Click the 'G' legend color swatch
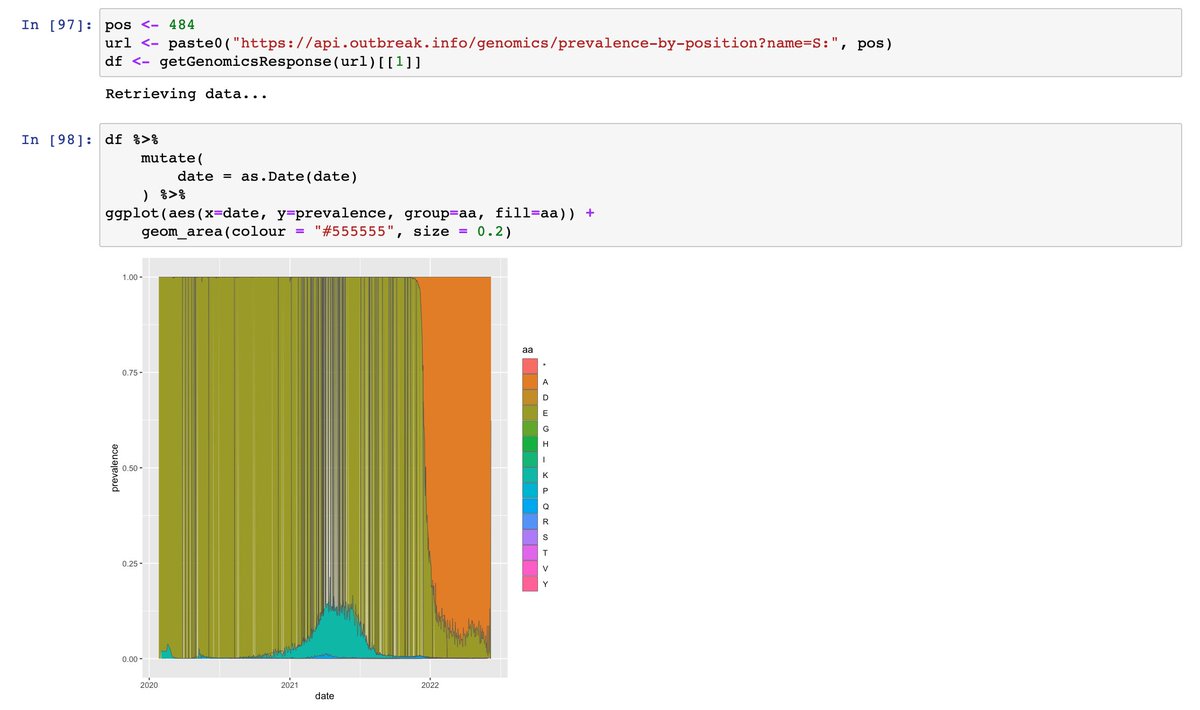 [x=530, y=428]
